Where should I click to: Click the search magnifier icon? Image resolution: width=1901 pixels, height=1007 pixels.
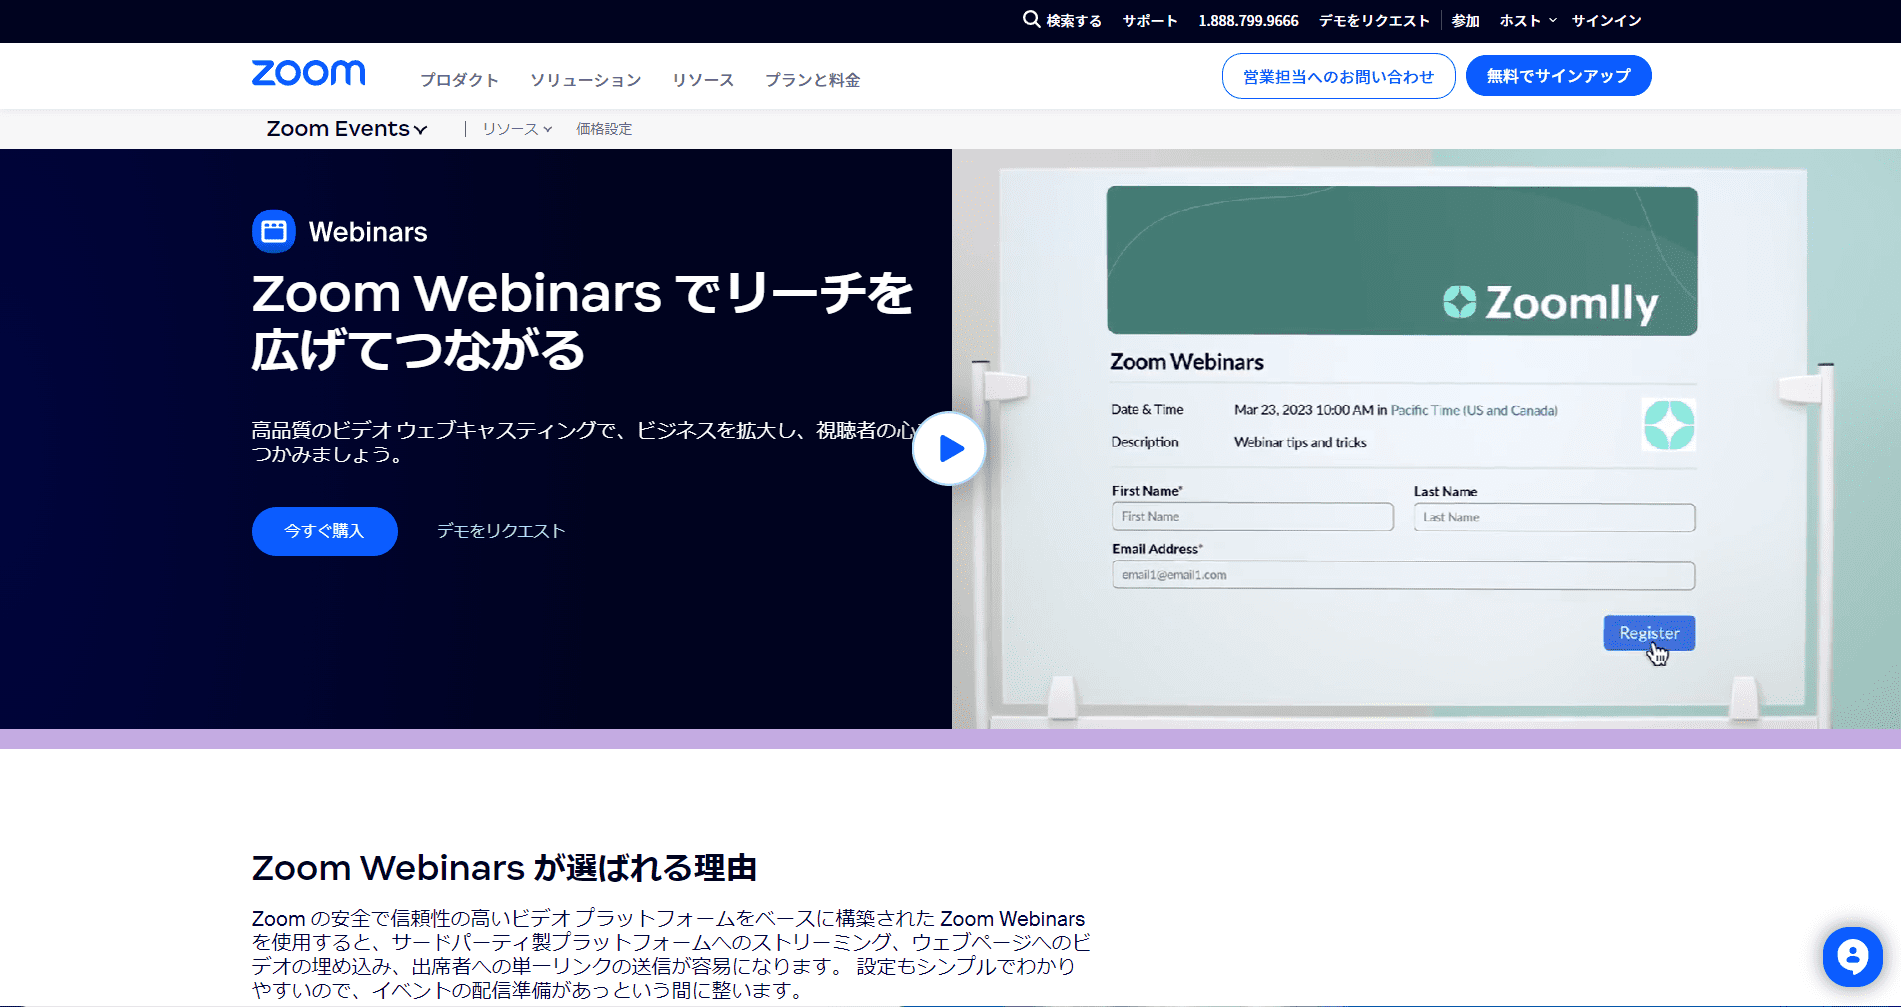(1031, 20)
